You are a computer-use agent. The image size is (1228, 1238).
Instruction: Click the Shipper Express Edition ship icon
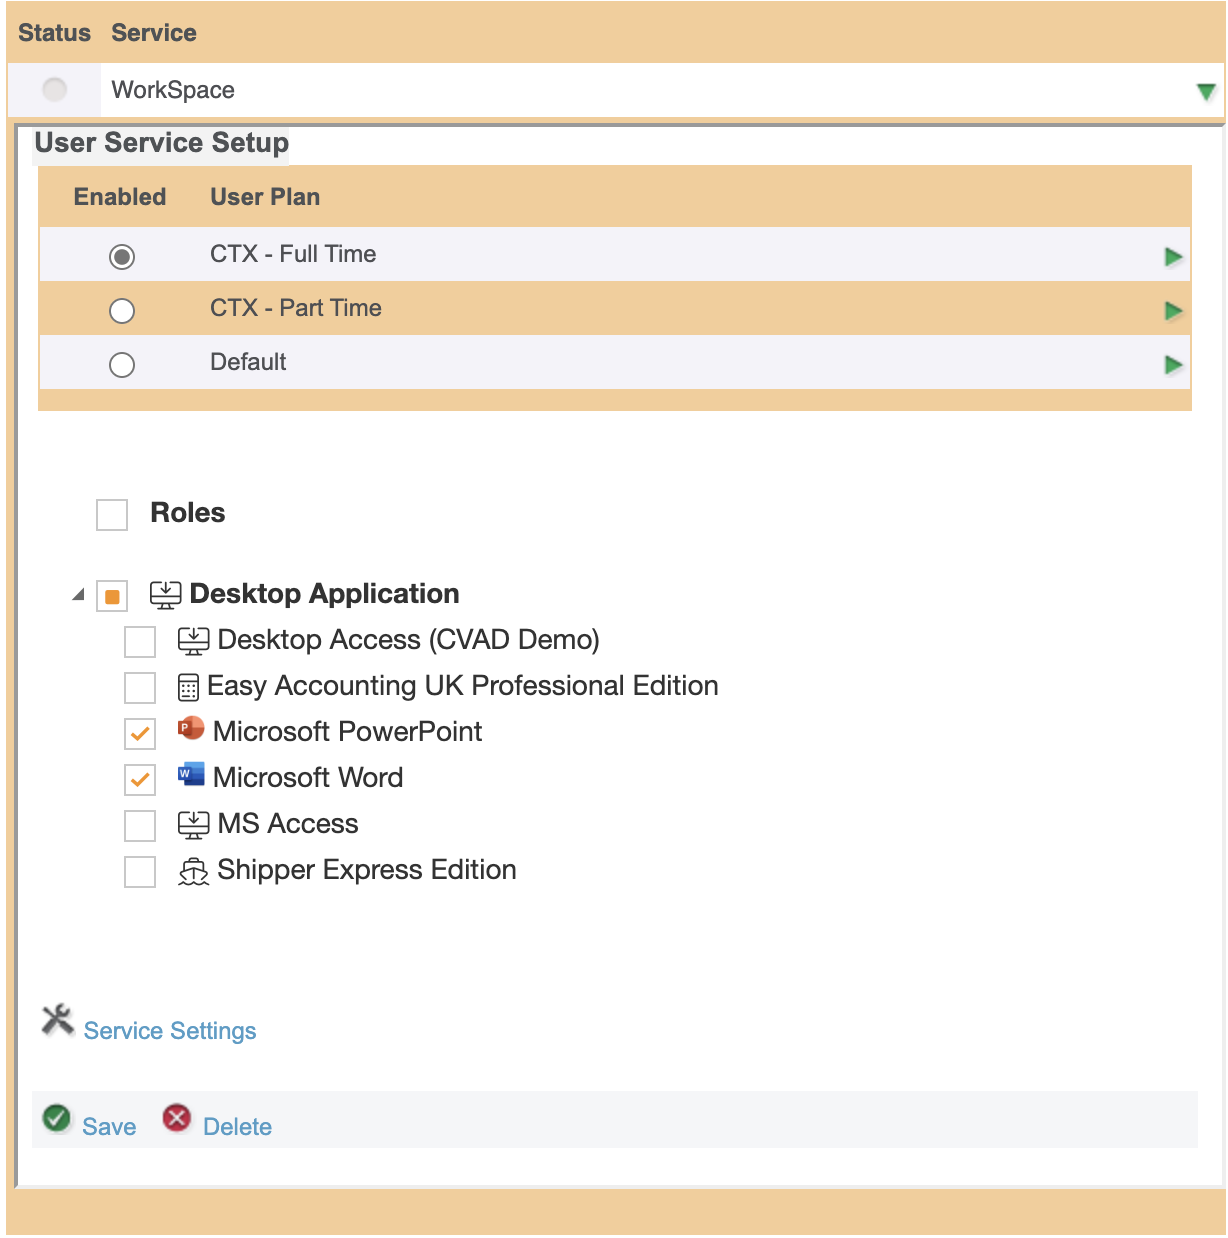pyautogui.click(x=193, y=872)
